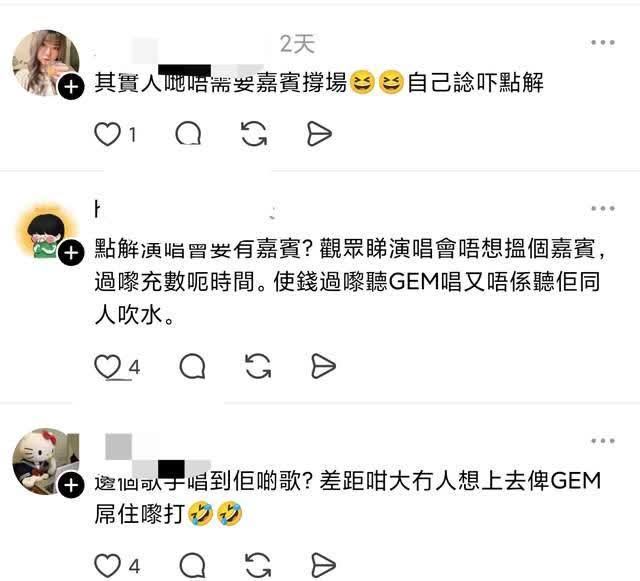Repost the third comment
Image resolution: width=640 pixels, height=581 pixels.
click(258, 566)
